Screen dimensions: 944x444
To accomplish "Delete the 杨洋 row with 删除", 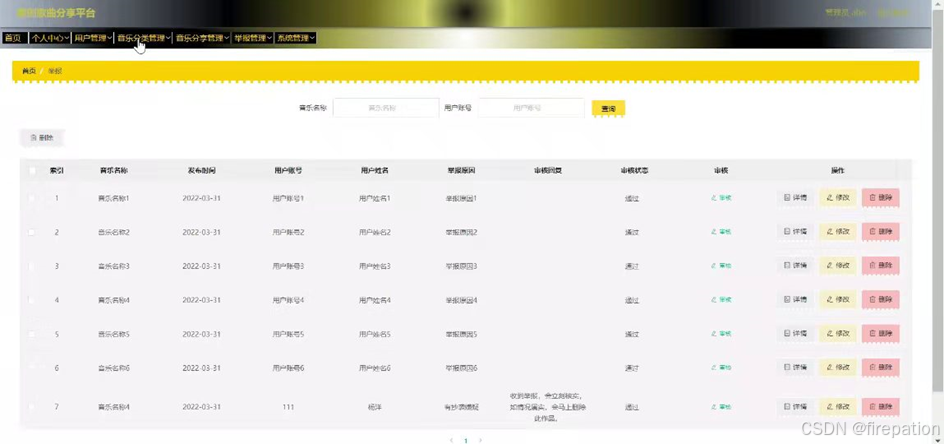I will coord(881,407).
